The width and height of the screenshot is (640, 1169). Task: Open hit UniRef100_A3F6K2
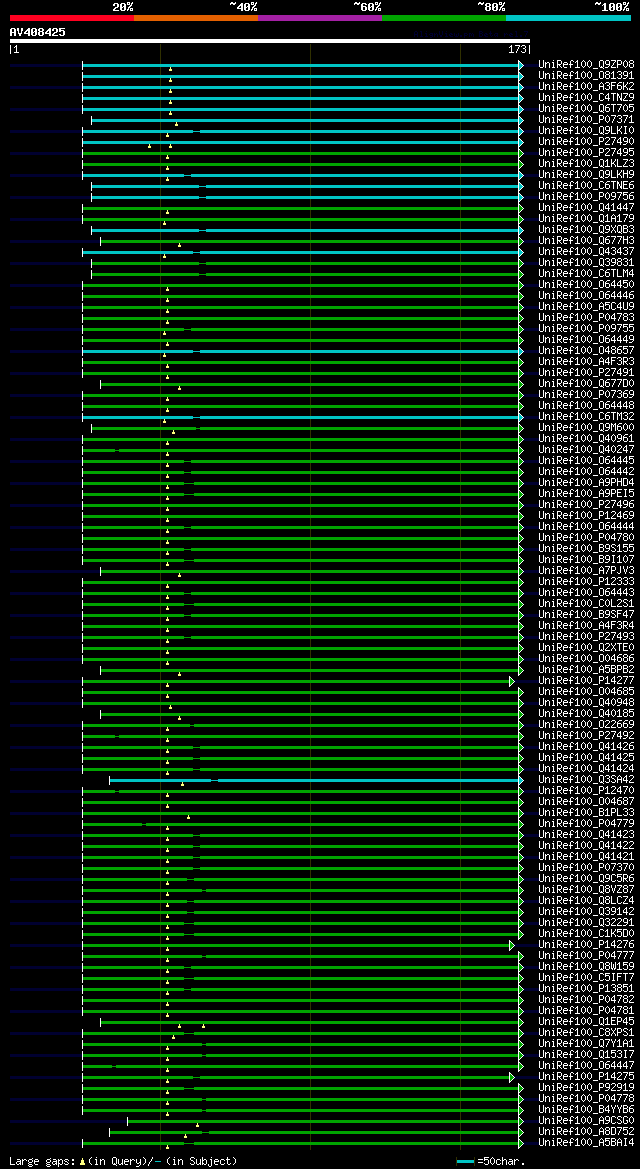tap(586, 87)
